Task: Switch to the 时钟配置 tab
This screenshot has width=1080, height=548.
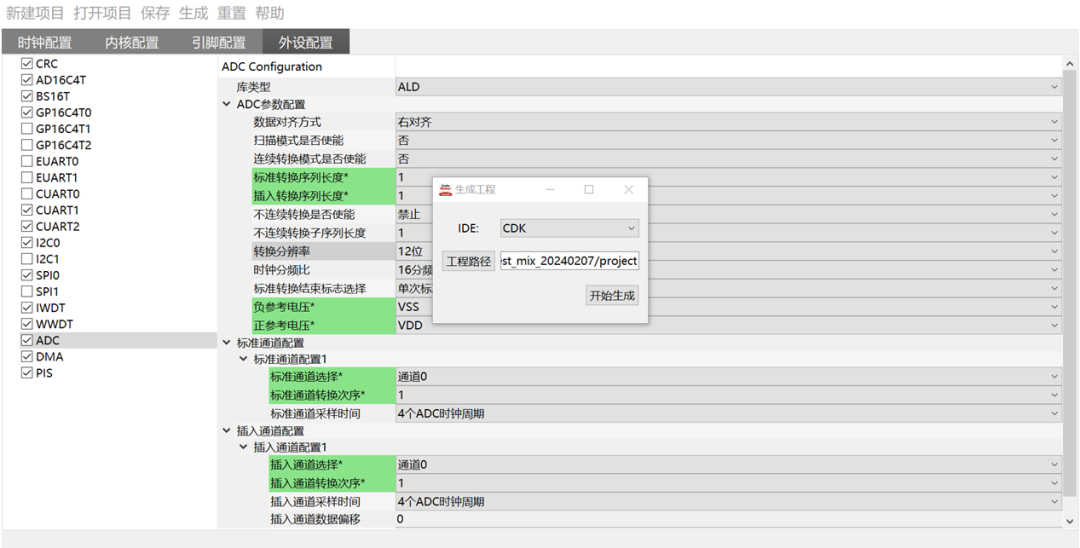Action: (45, 43)
